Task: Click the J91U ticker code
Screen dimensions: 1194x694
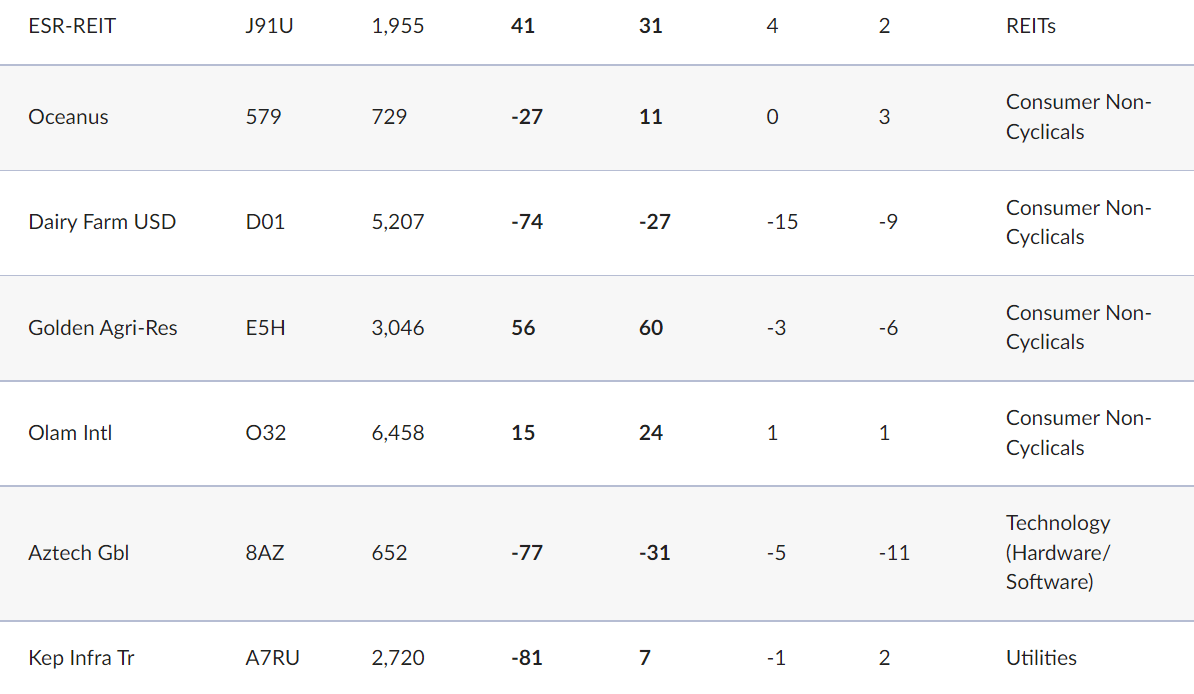Action: 269,26
